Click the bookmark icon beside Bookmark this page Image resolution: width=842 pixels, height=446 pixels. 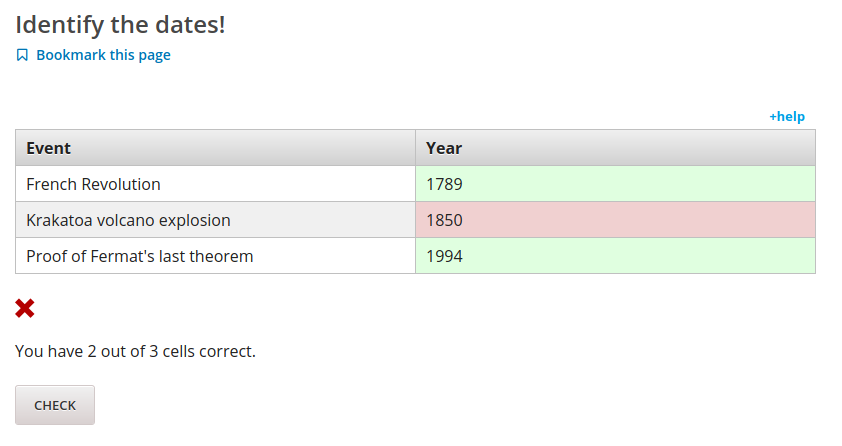point(23,55)
